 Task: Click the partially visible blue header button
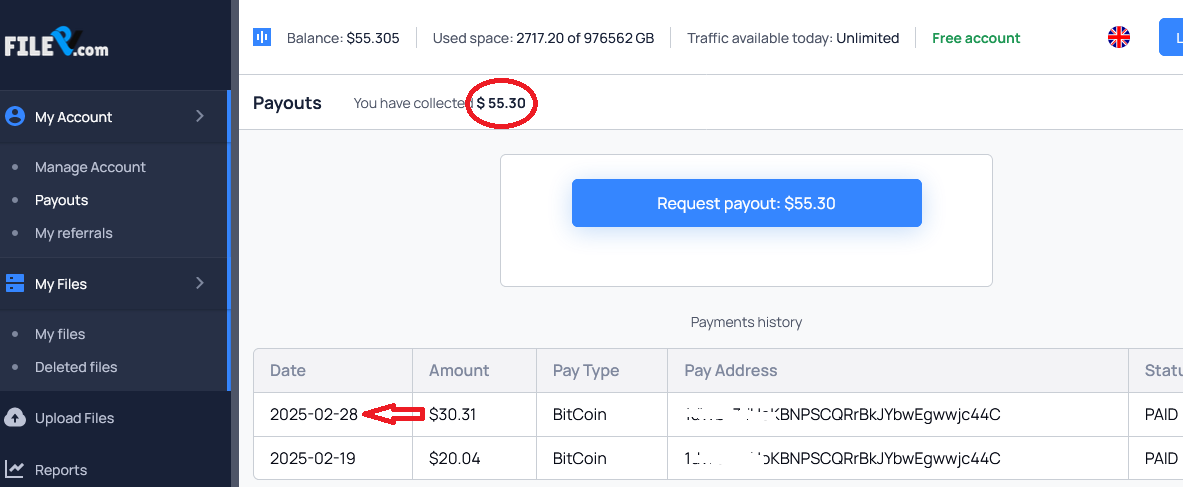click(1171, 37)
